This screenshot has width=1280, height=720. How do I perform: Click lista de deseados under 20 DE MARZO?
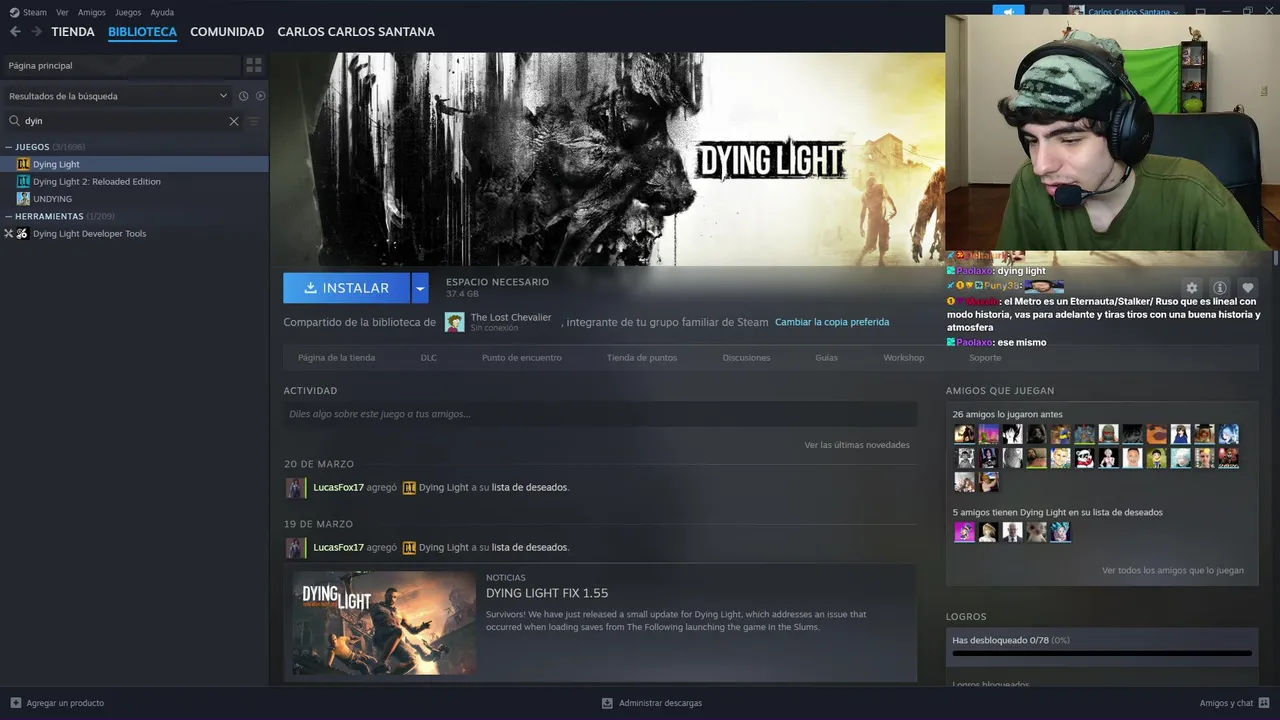529,488
